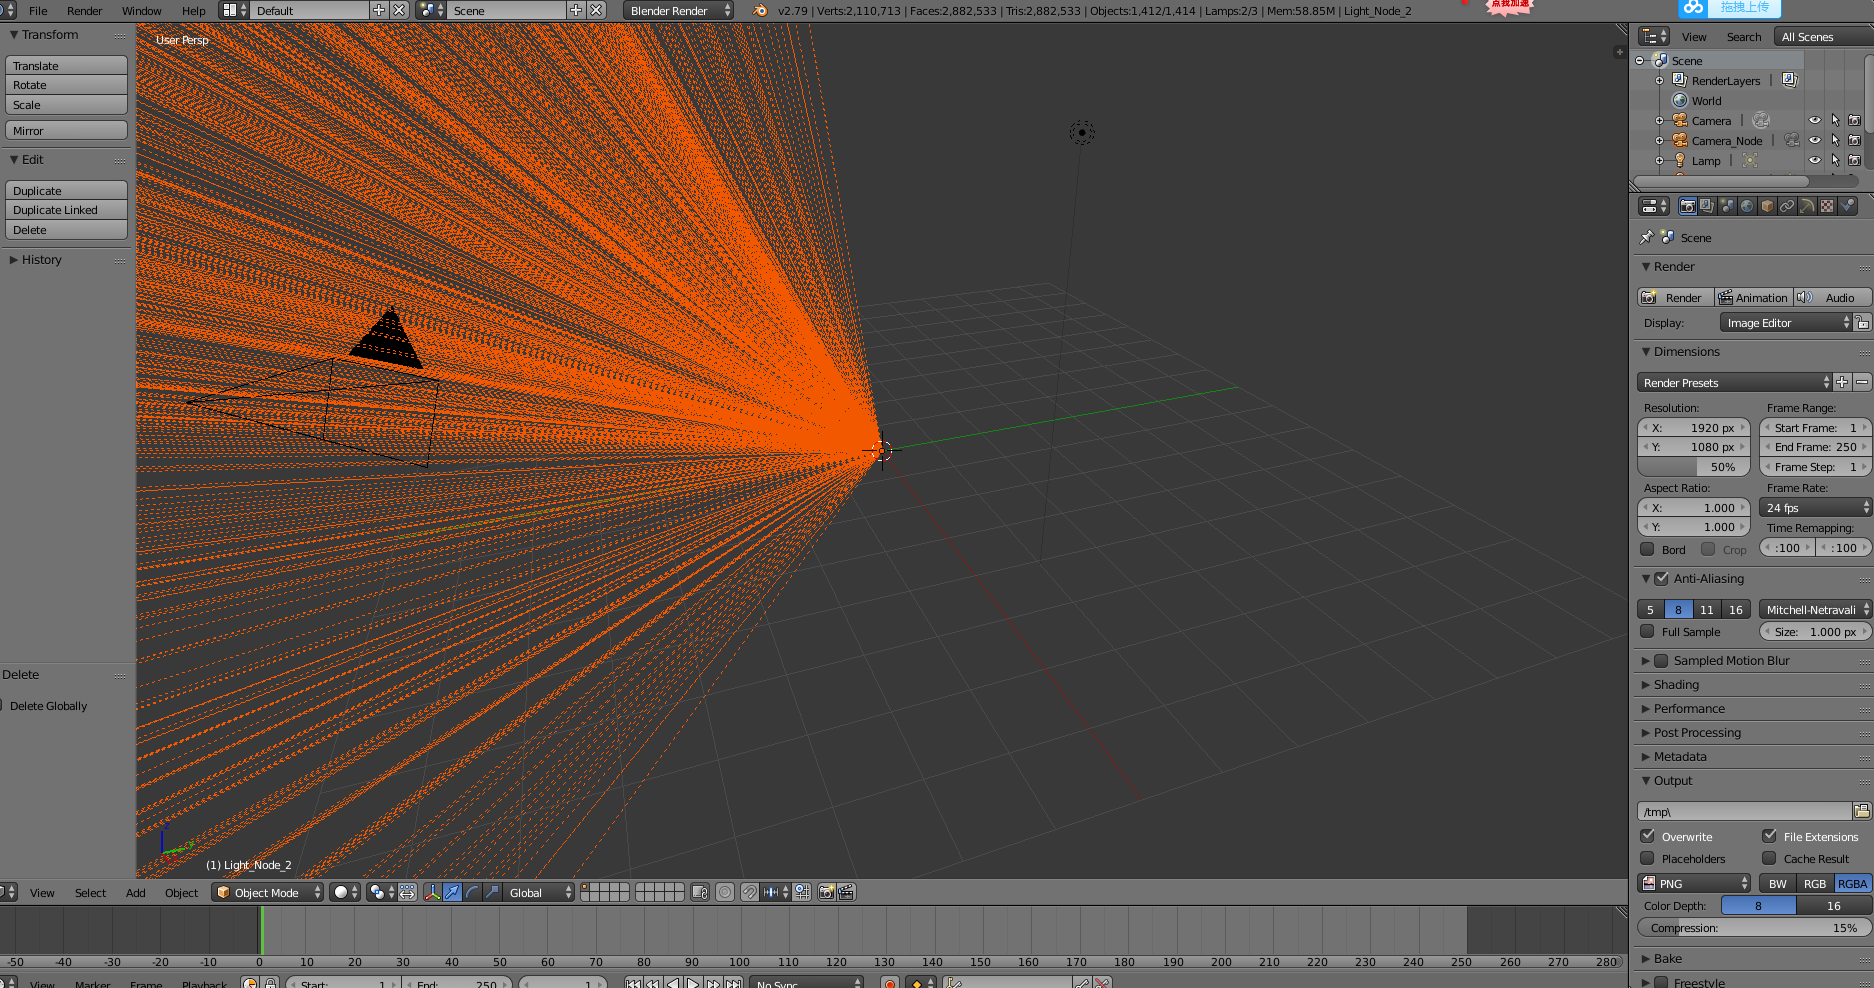Open the Global orientation dropdown
Image resolution: width=1874 pixels, height=988 pixels.
pos(539,892)
